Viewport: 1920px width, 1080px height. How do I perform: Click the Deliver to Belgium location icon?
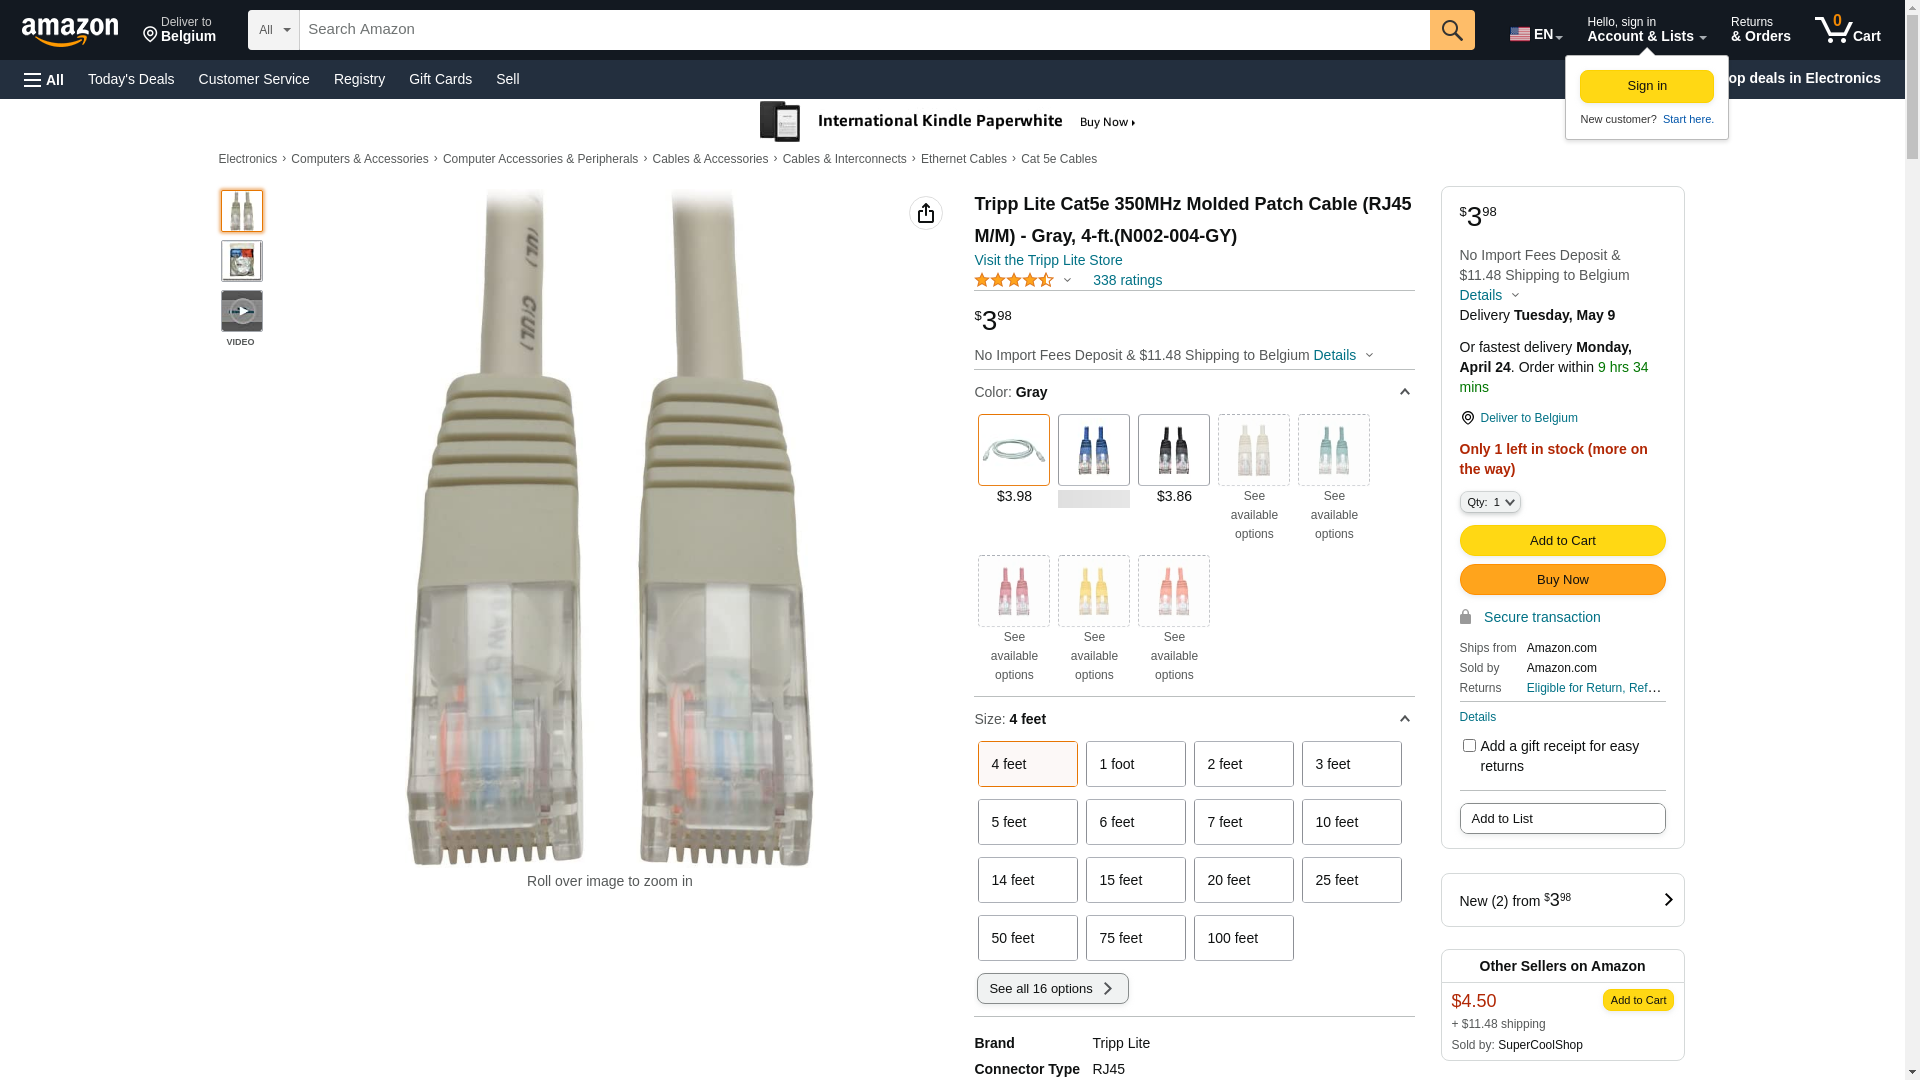[151, 36]
